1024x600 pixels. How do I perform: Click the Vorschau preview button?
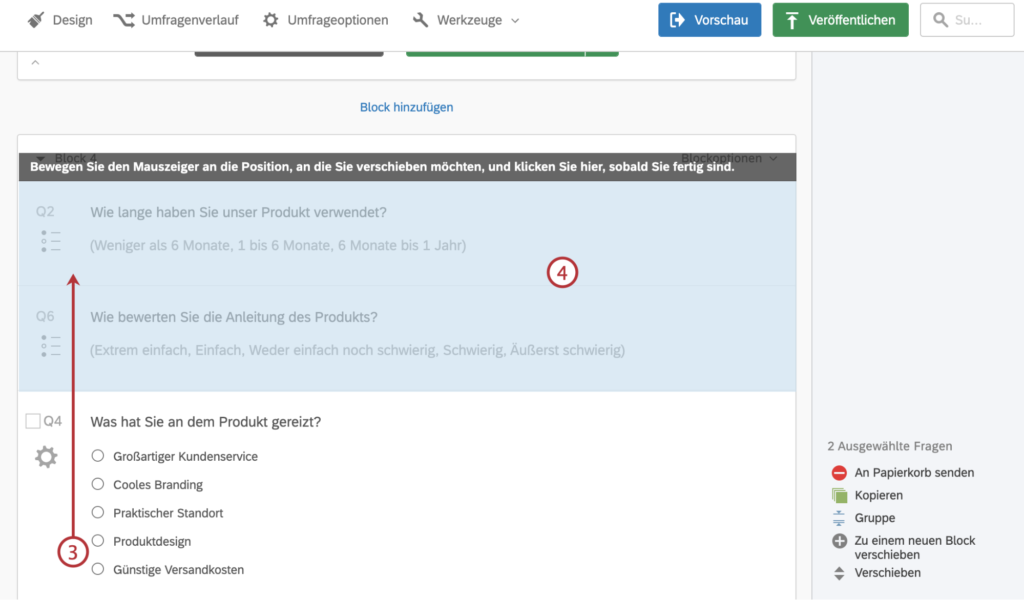tap(709, 20)
